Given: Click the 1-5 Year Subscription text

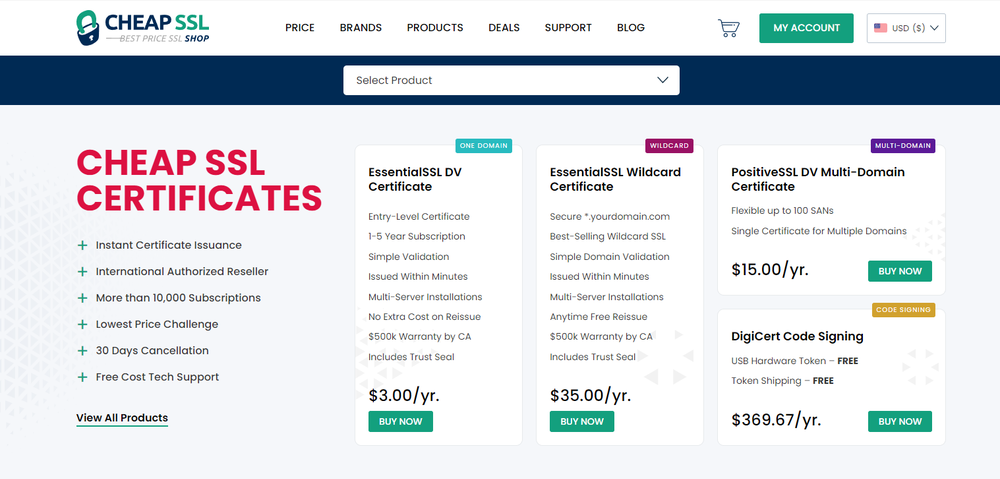Looking at the screenshot, I should coord(416,237).
